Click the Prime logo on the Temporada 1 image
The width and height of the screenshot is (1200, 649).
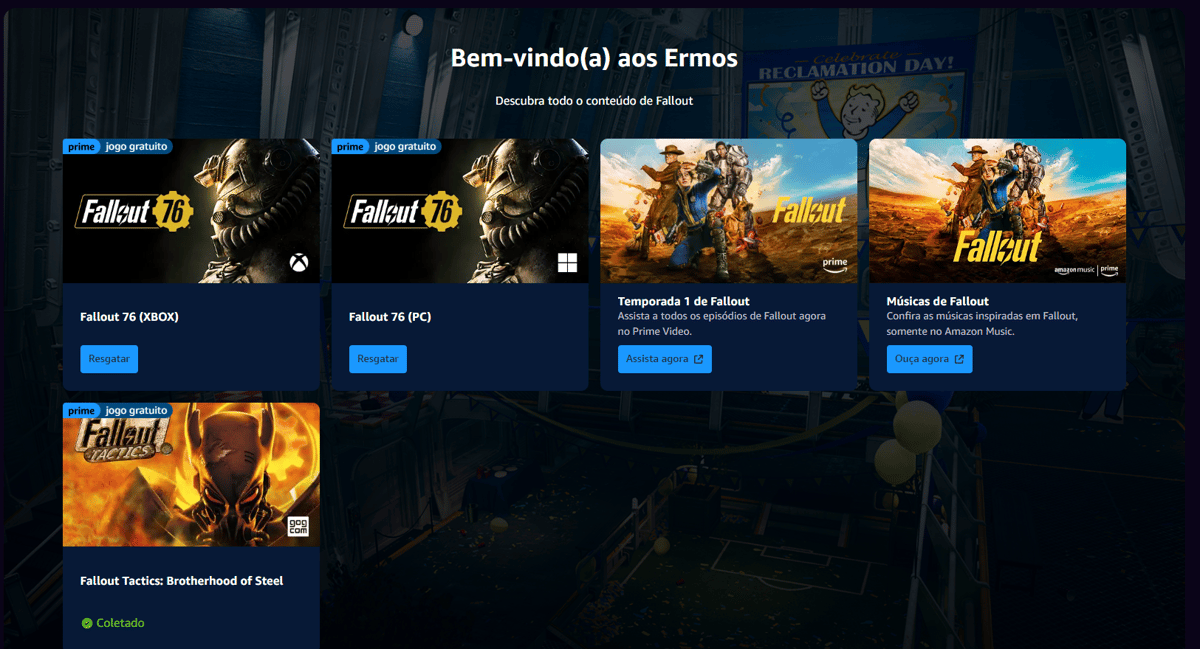(x=834, y=264)
